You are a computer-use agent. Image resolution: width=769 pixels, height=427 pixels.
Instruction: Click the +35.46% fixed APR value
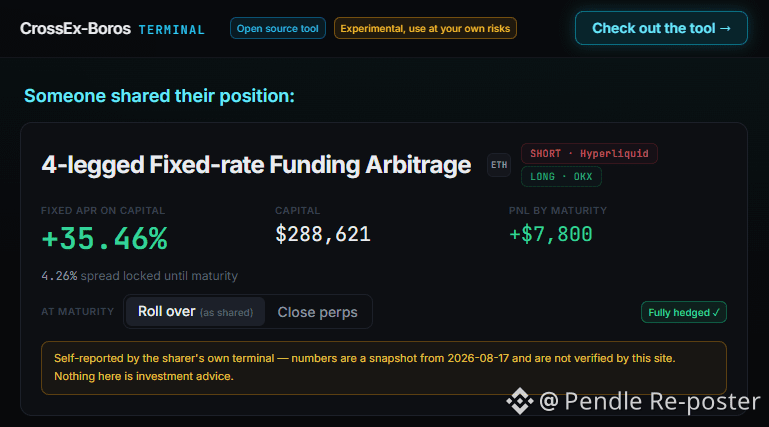click(x=104, y=239)
